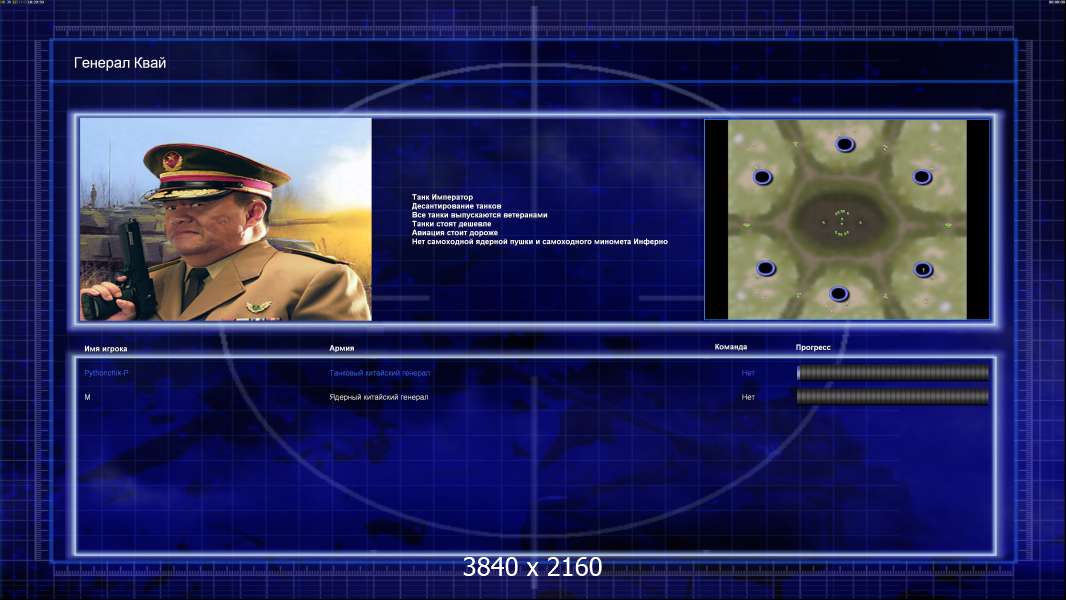This screenshot has width=1066, height=600.
Task: Click the loading progress bar for player M
Action: (x=893, y=397)
